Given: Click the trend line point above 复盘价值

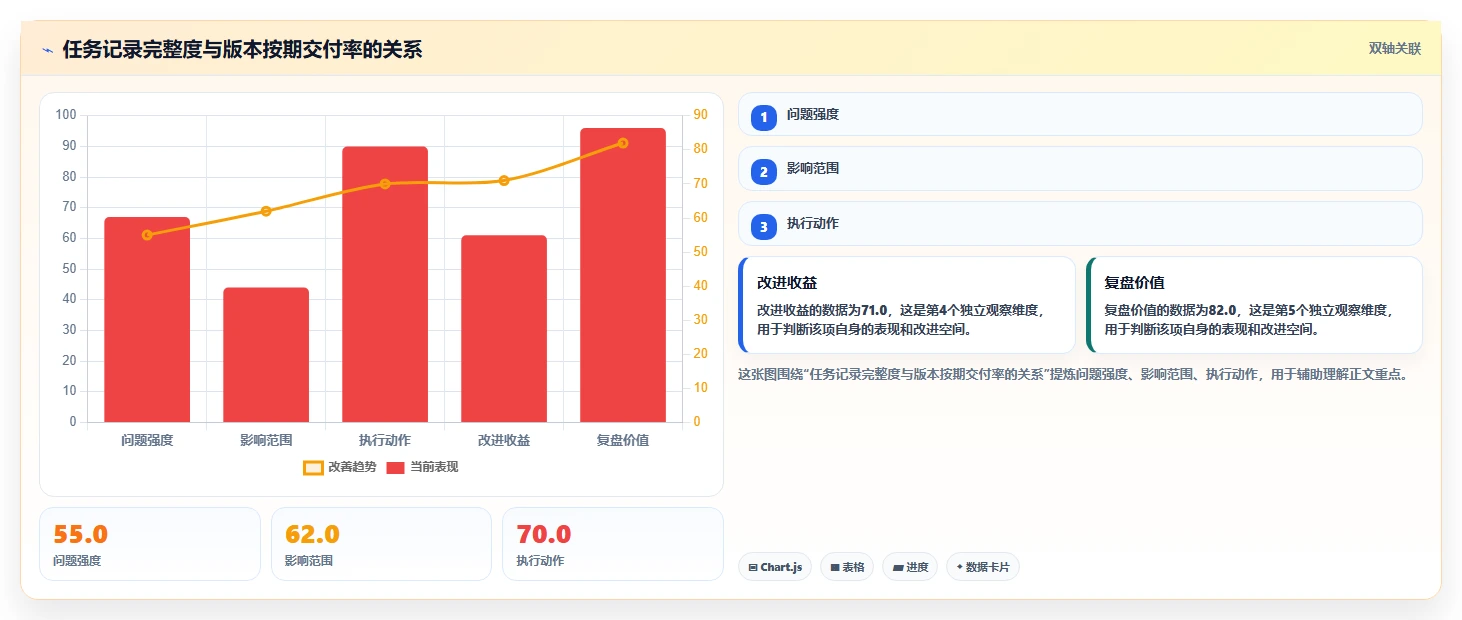Looking at the screenshot, I should pos(623,143).
